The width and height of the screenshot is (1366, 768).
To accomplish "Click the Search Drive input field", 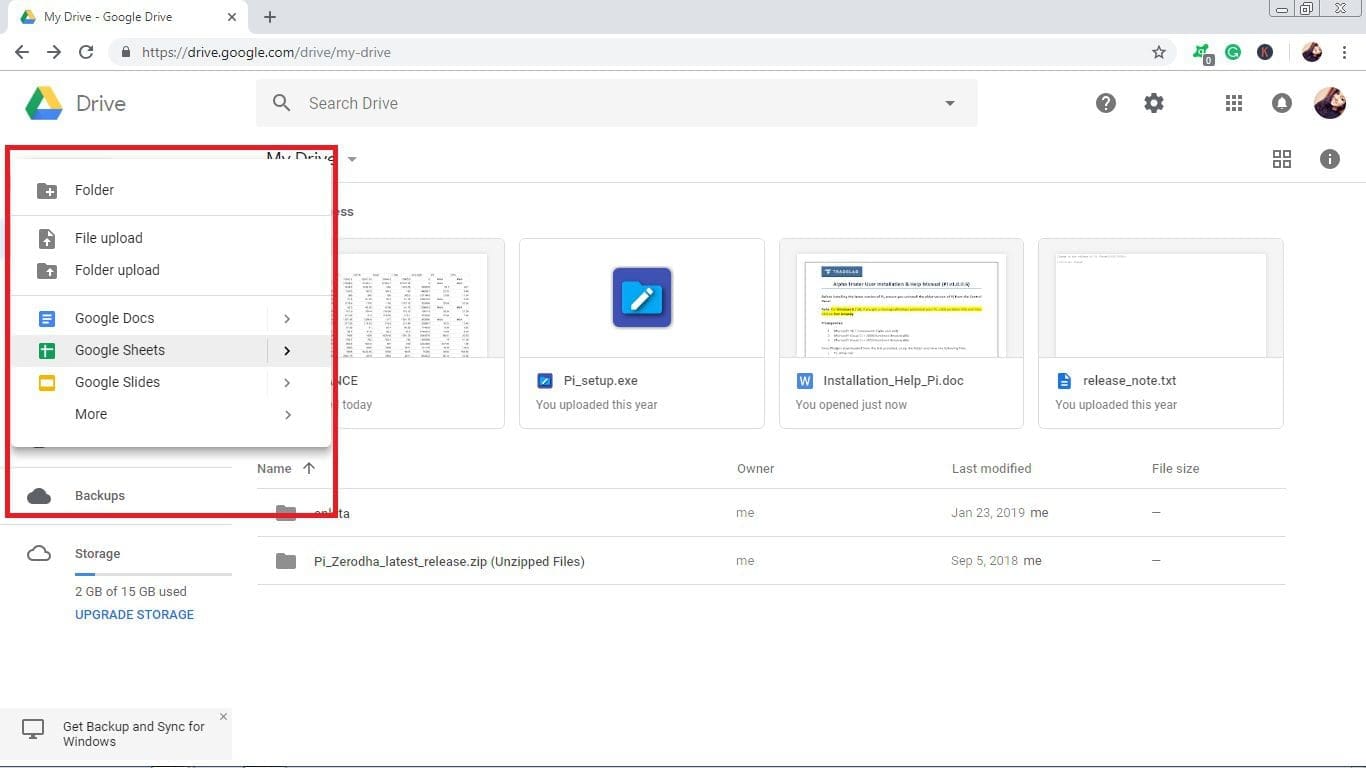I will (x=616, y=103).
